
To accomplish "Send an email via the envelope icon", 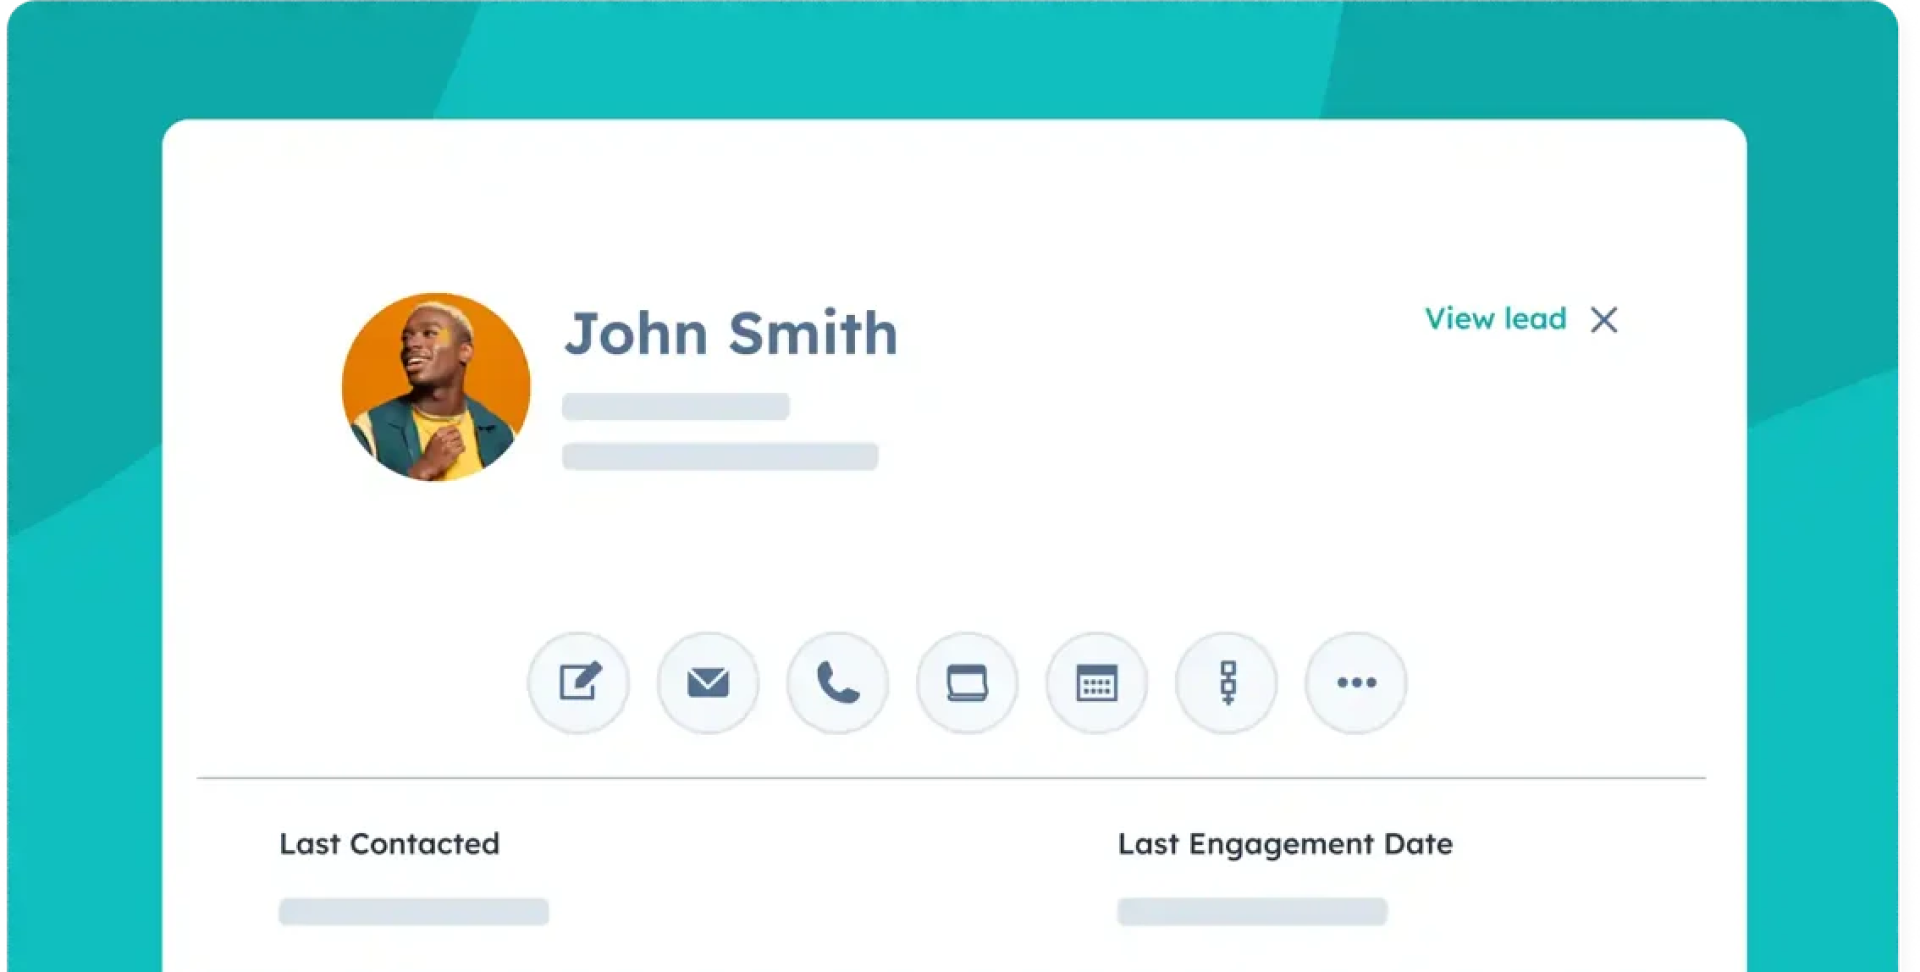I will click(708, 683).
